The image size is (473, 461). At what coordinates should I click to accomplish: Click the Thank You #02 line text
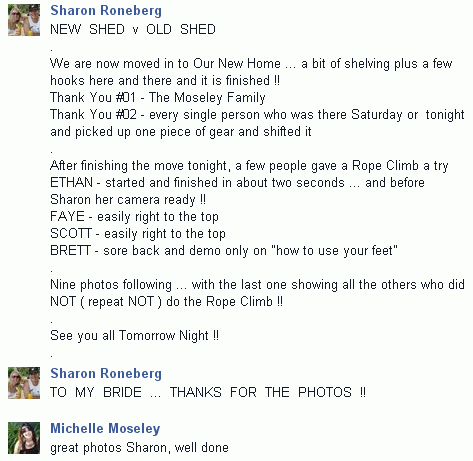257,115
